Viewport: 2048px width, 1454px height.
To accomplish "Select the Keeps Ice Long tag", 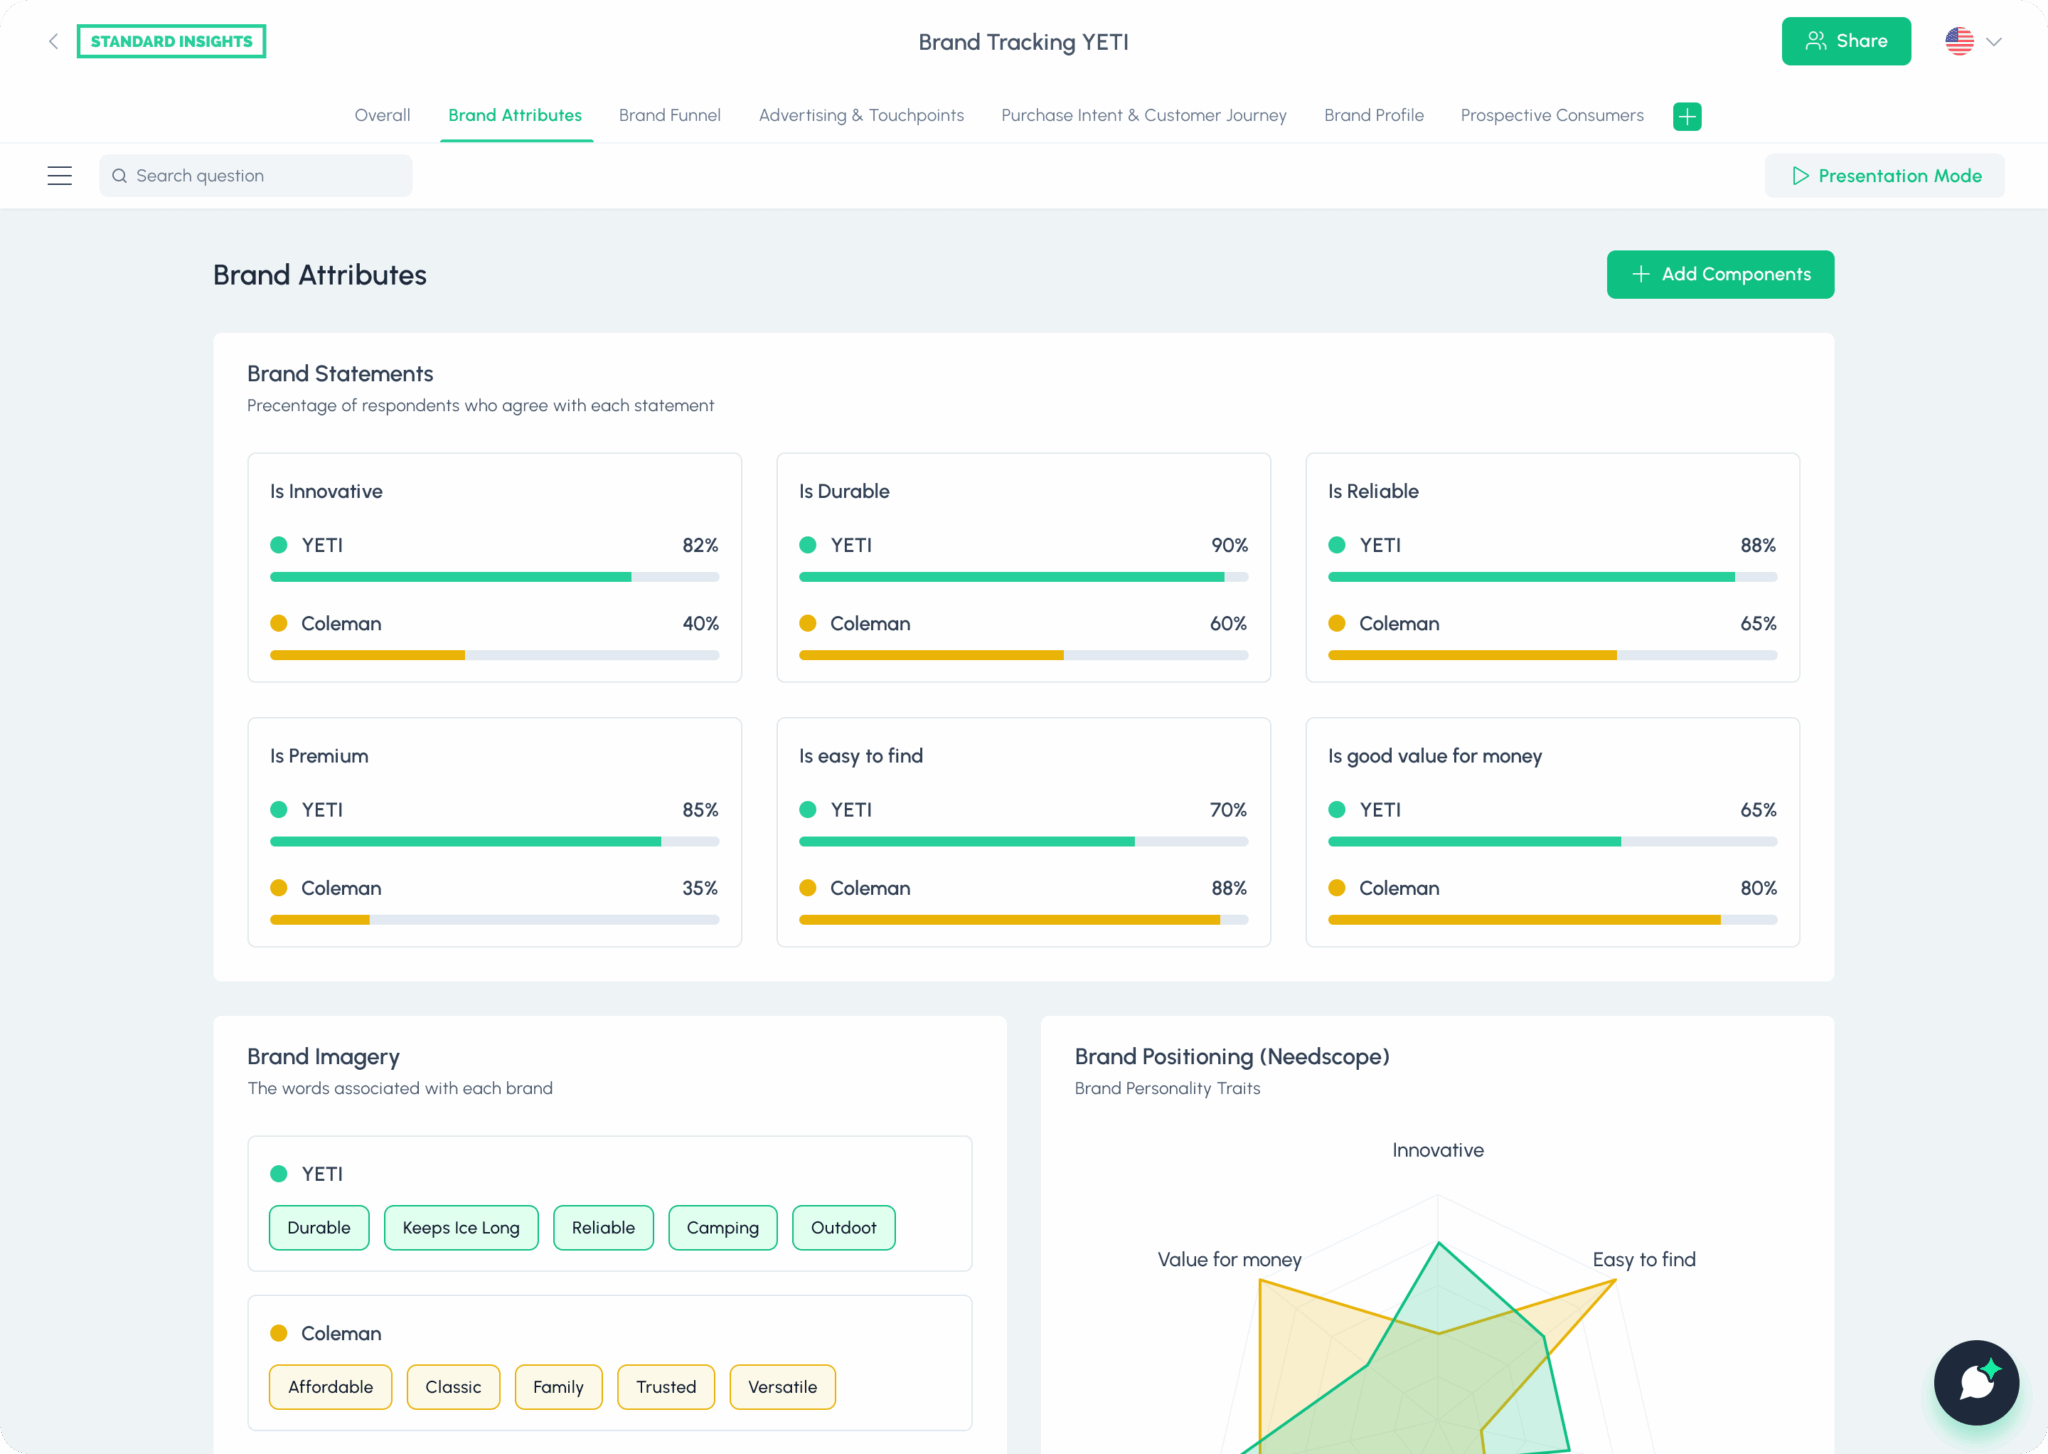I will (461, 1227).
